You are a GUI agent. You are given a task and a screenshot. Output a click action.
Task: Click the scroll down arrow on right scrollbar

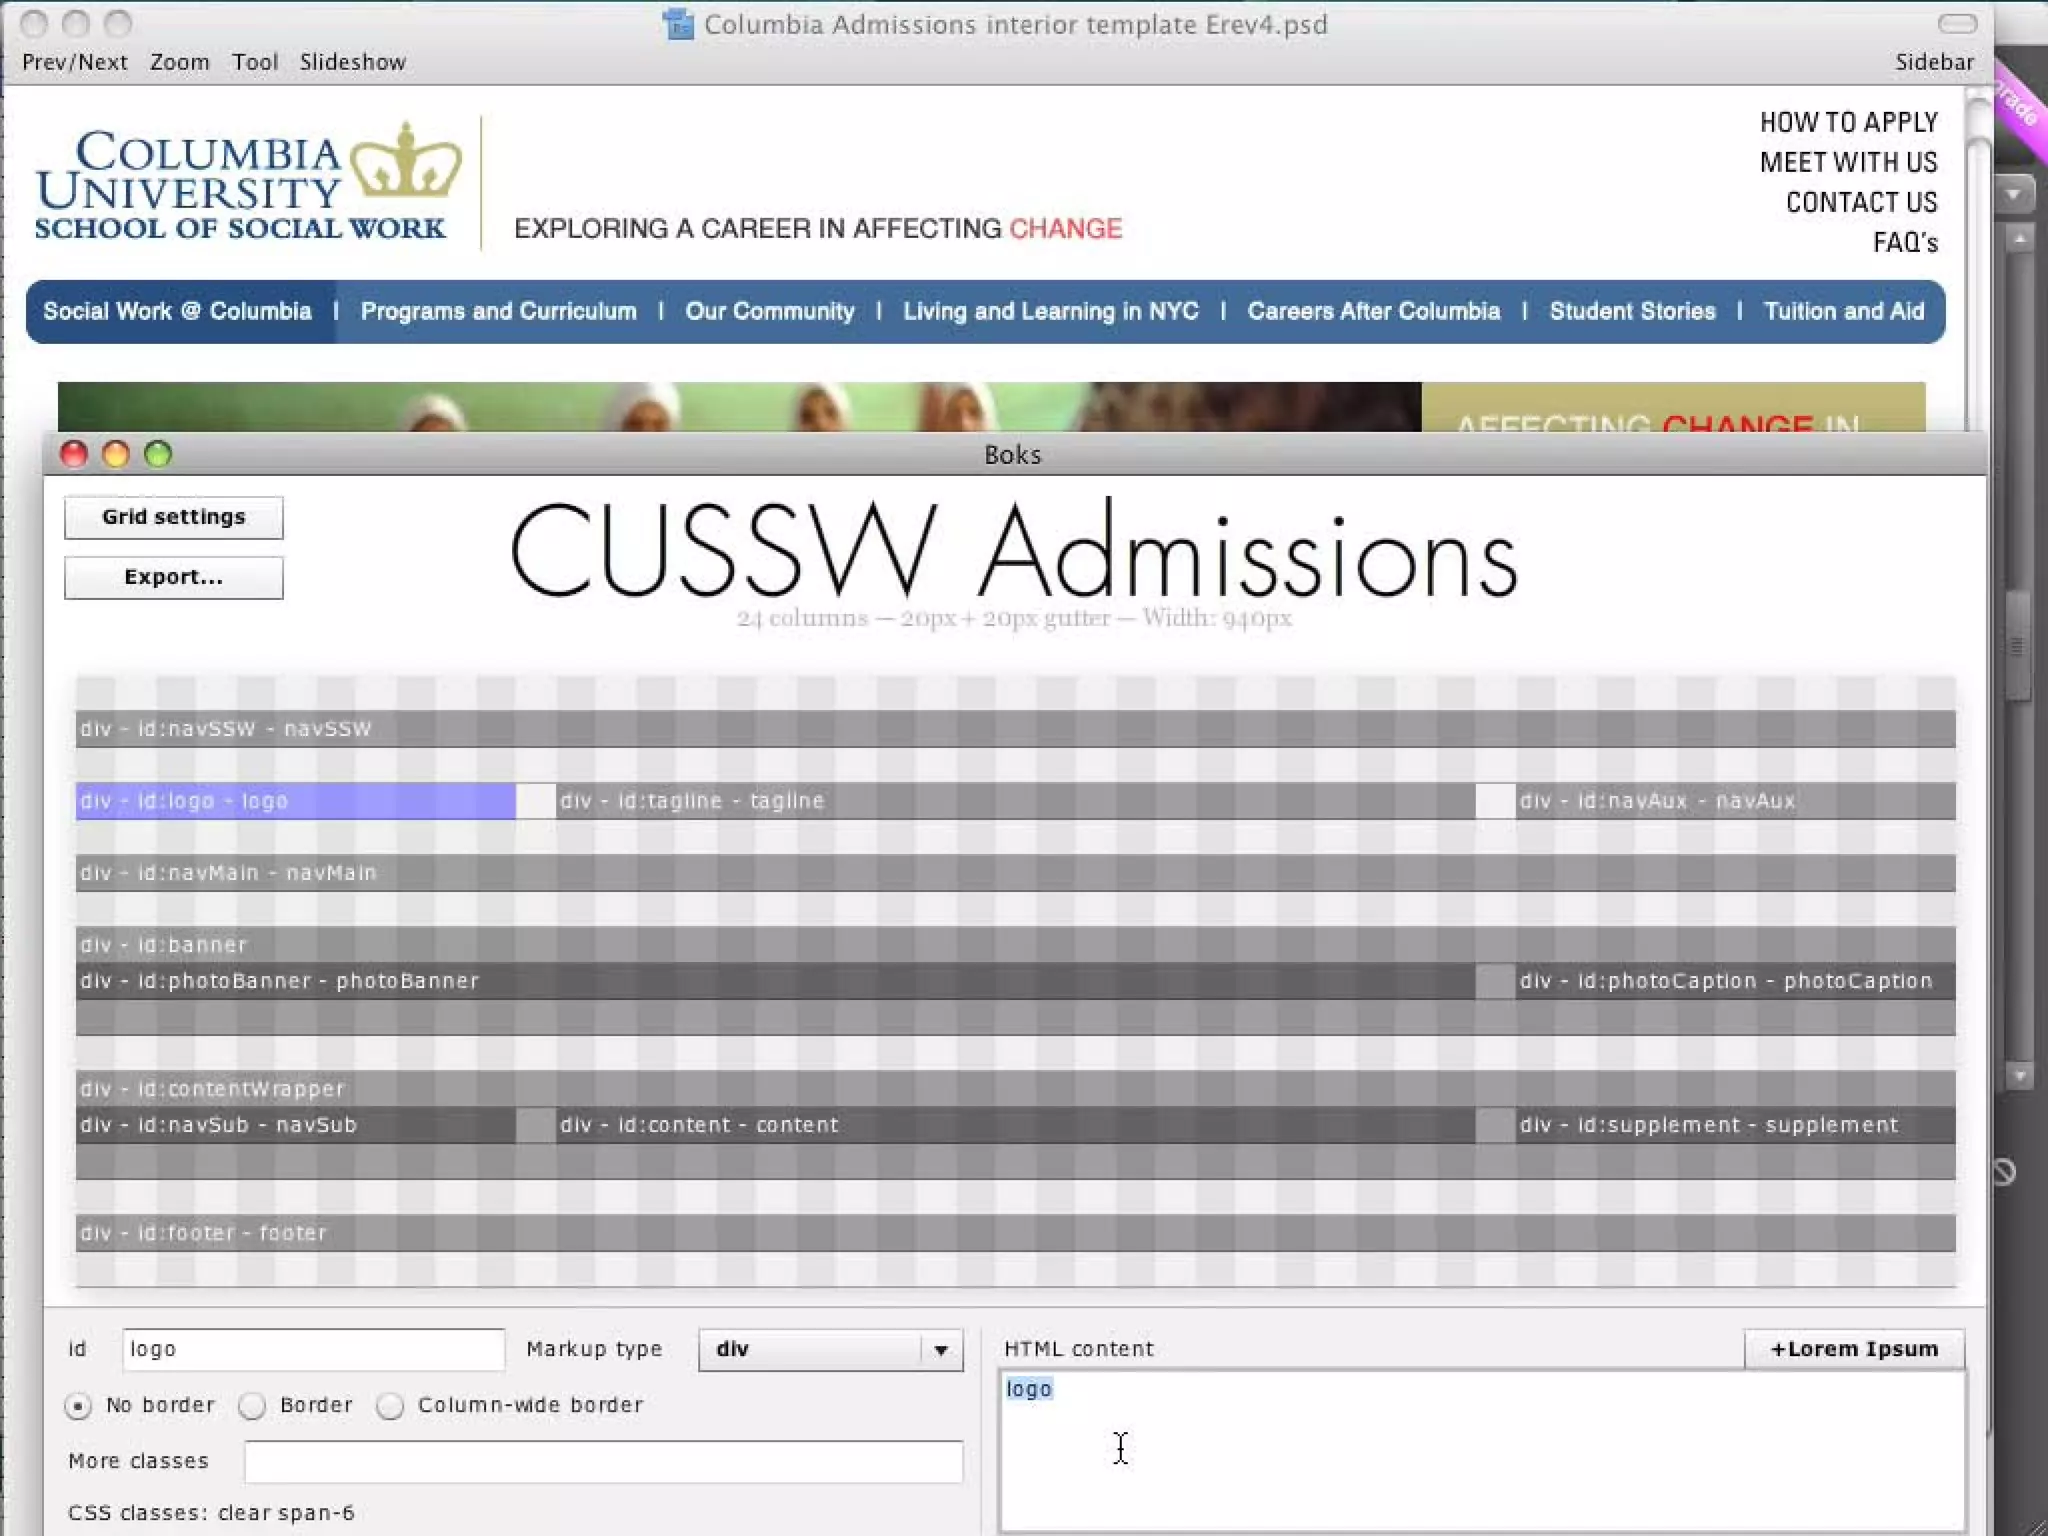(2020, 1076)
